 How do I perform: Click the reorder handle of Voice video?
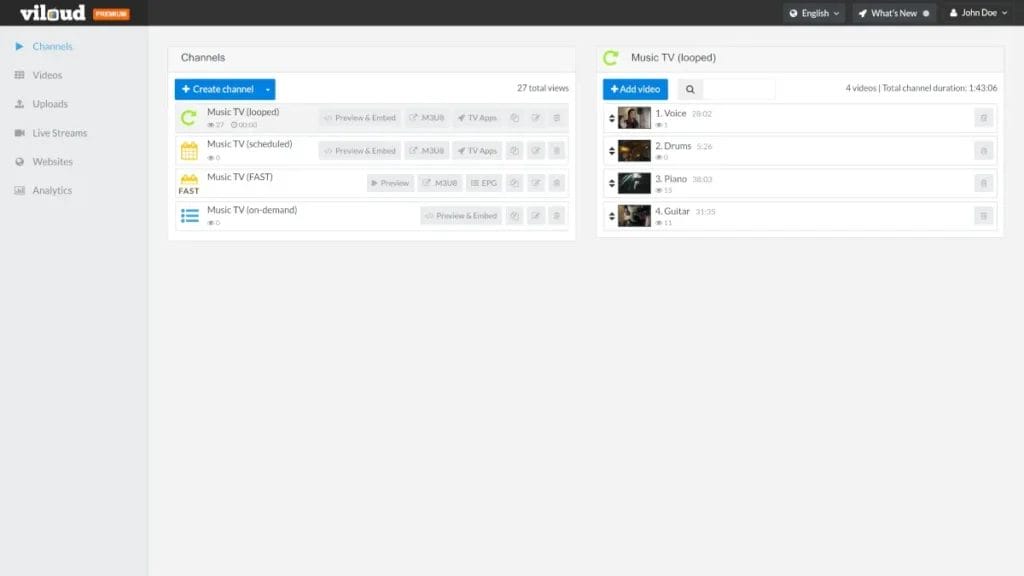coord(611,118)
